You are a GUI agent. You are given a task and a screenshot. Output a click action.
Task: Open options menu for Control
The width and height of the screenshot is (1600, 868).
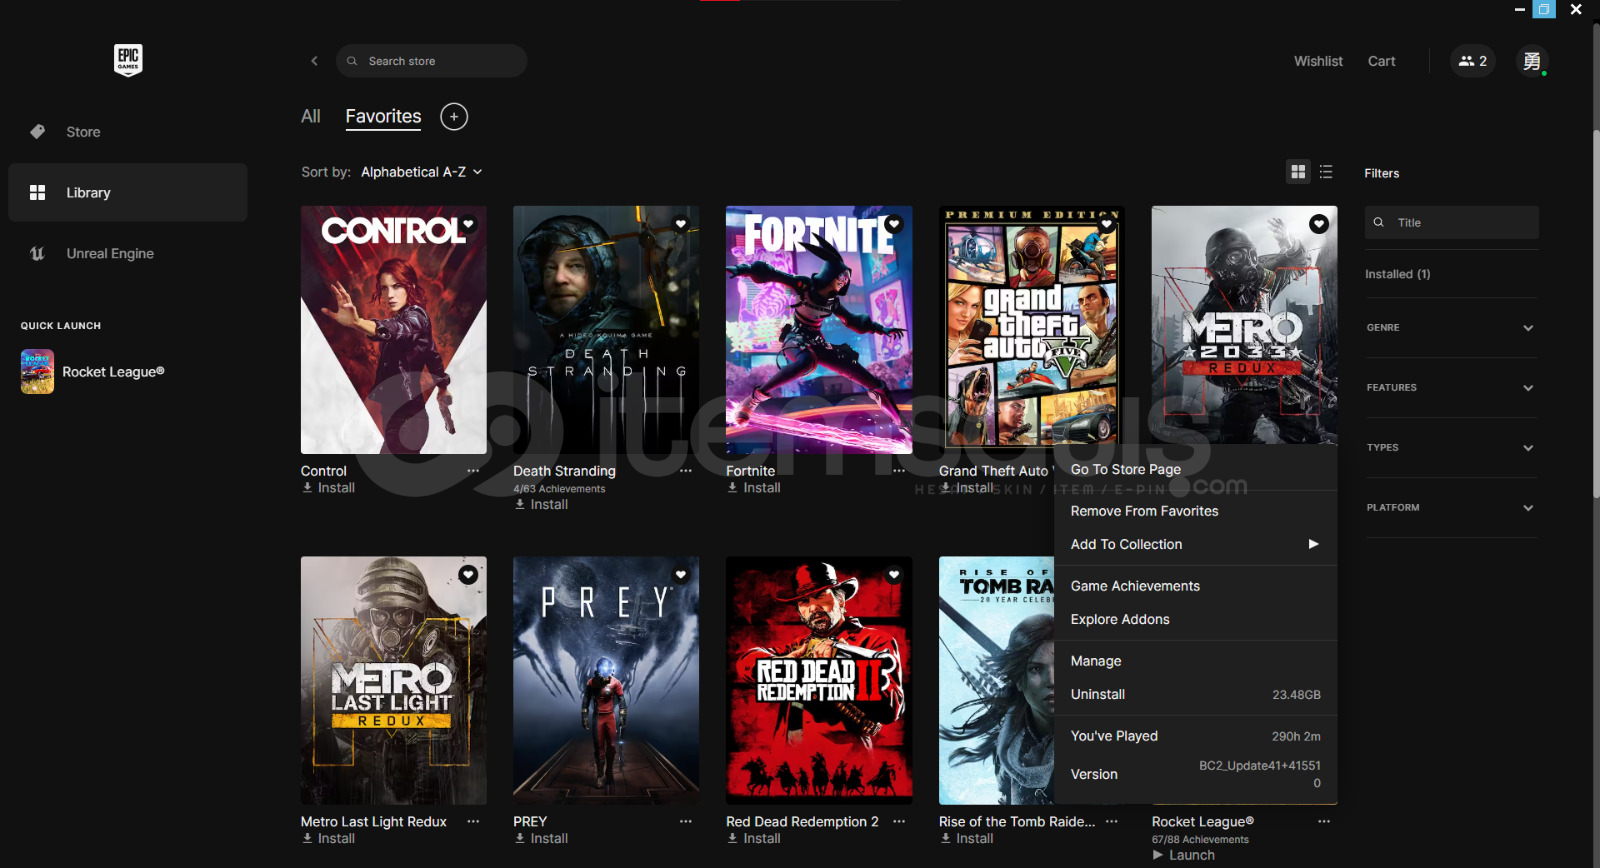click(x=473, y=471)
